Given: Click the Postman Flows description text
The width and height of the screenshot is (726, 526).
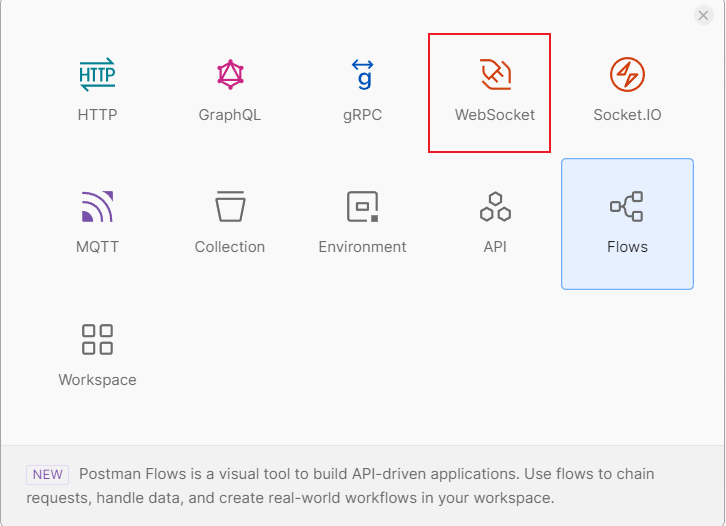Looking at the screenshot, I should 340,486.
